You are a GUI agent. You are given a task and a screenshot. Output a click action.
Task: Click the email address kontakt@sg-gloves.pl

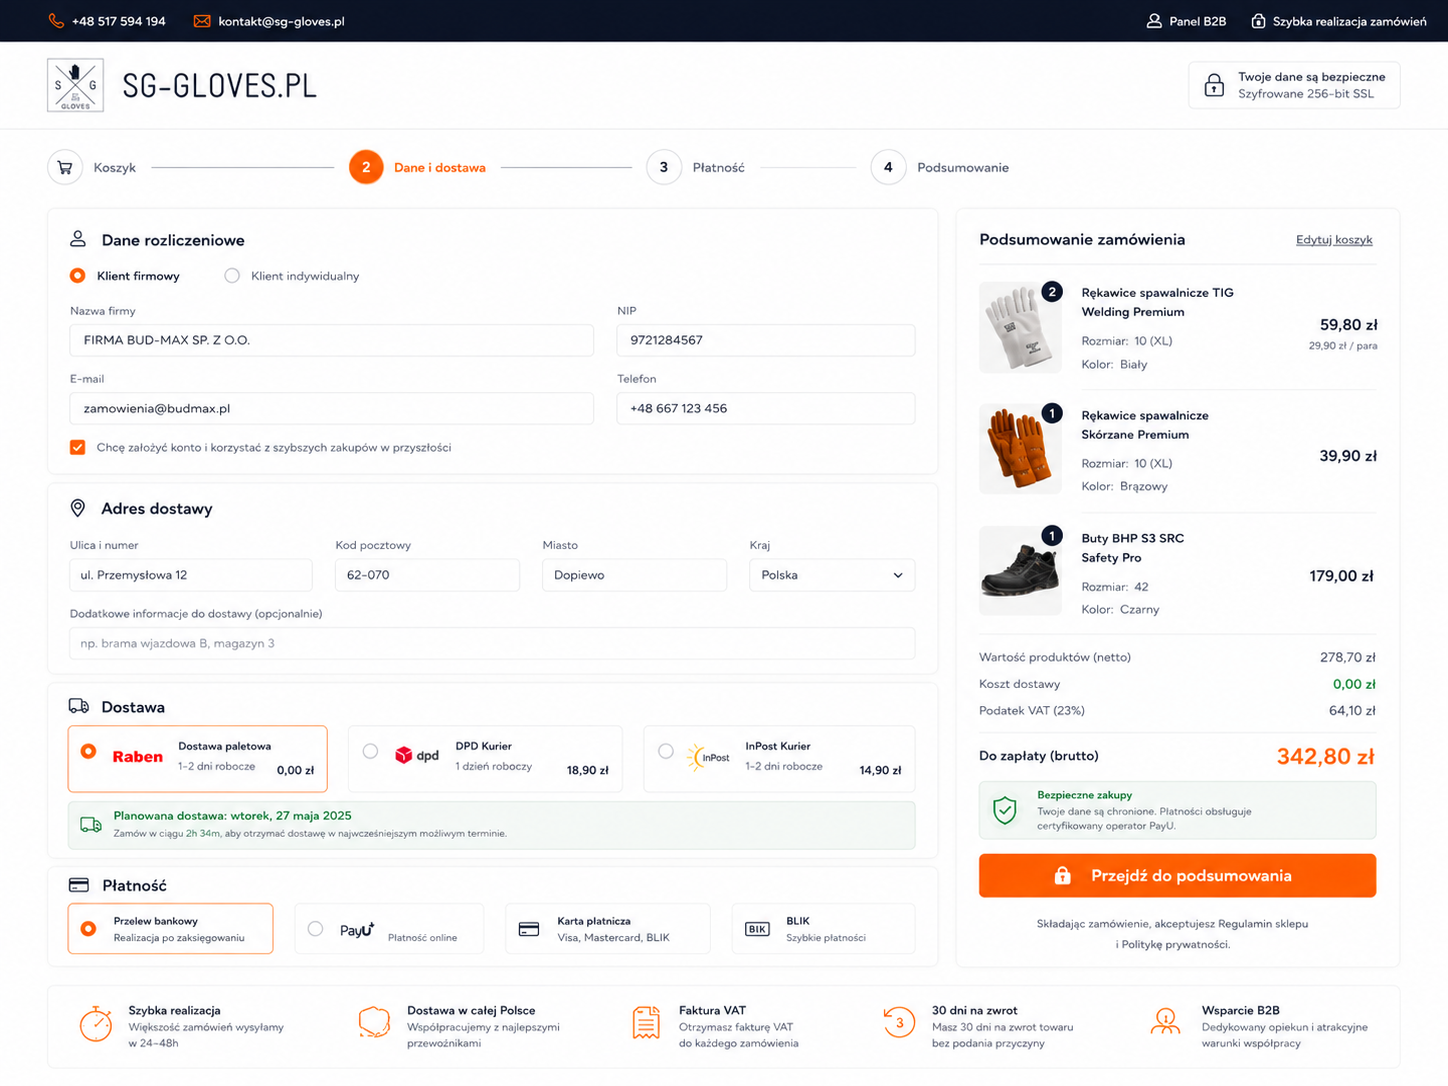coord(281,21)
